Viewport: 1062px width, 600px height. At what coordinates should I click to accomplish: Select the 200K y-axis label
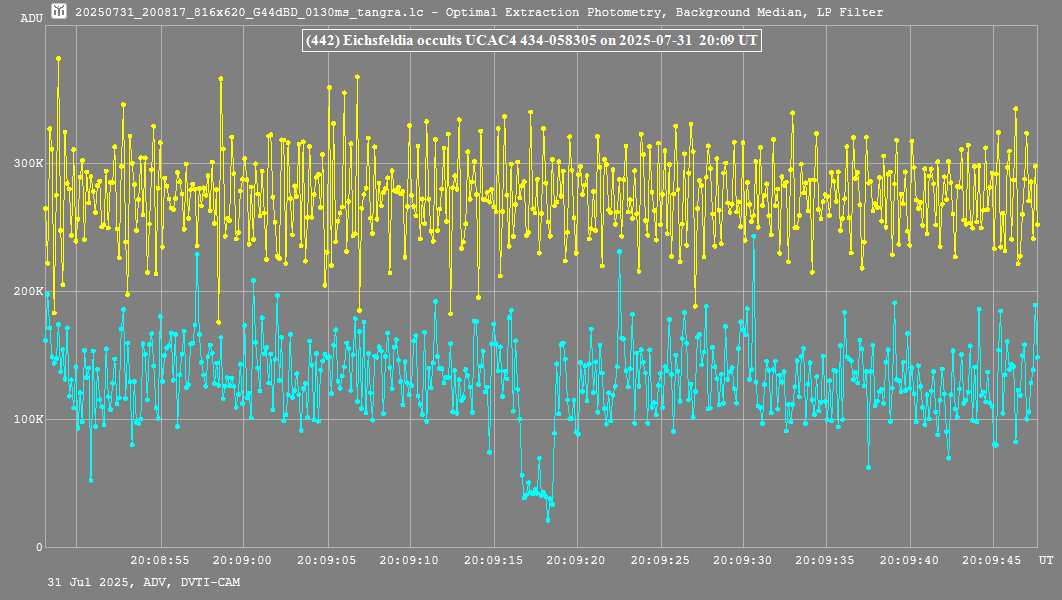click(x=27, y=291)
